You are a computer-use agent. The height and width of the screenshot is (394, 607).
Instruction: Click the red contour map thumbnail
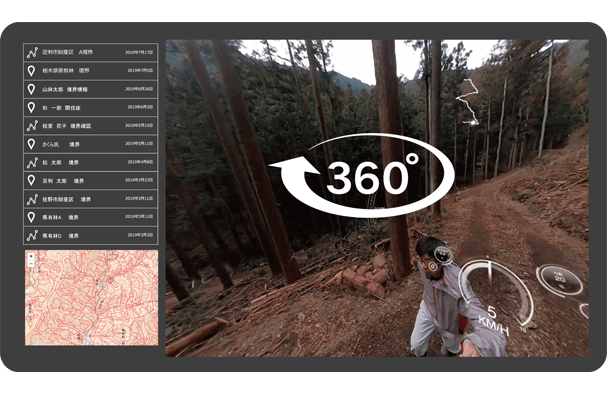[91, 298]
